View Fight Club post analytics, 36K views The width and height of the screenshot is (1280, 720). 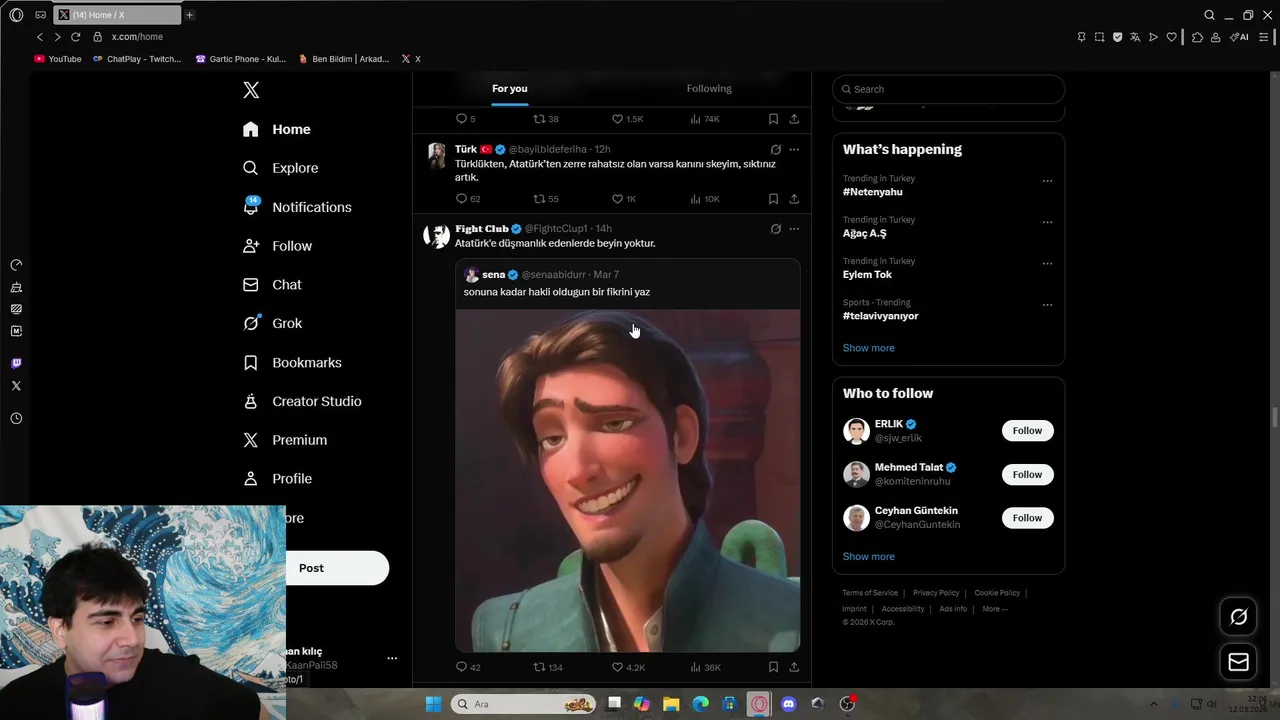[x=705, y=667]
